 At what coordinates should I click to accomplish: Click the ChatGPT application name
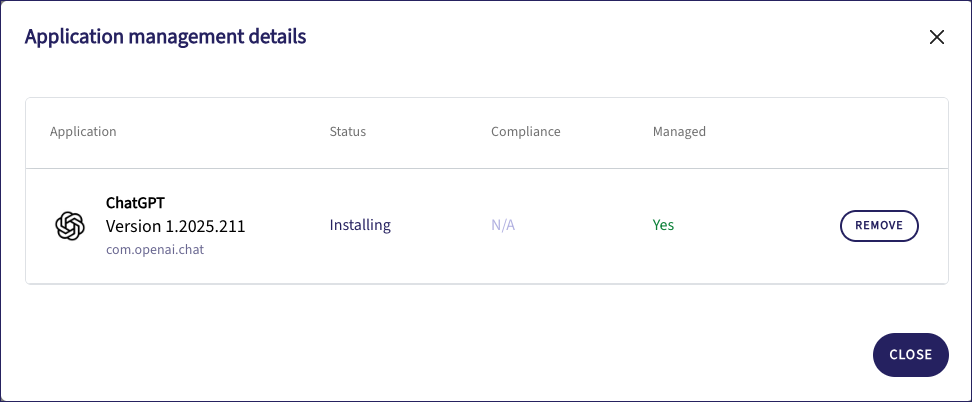(135, 203)
